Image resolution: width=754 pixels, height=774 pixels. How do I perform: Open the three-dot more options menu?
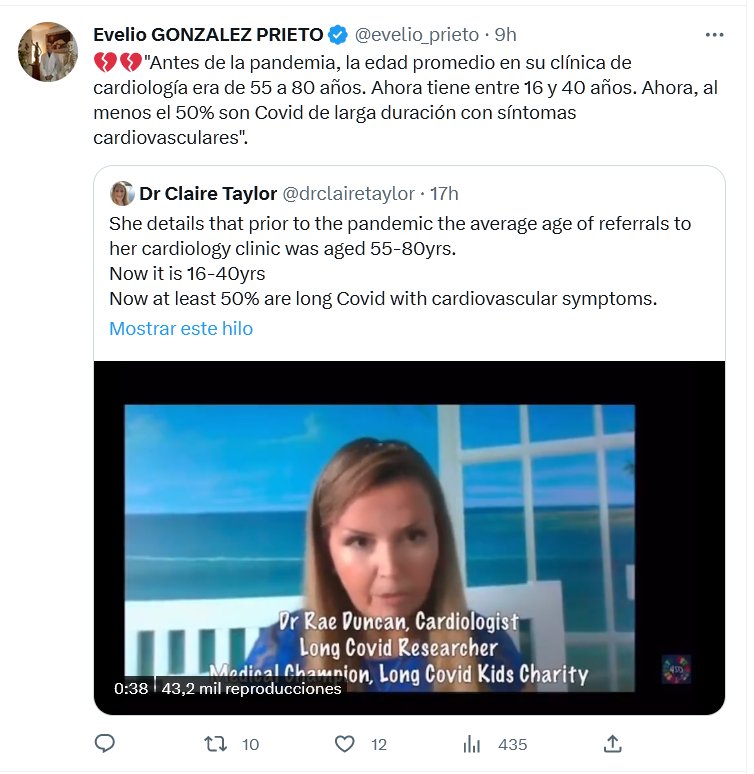coord(714,34)
